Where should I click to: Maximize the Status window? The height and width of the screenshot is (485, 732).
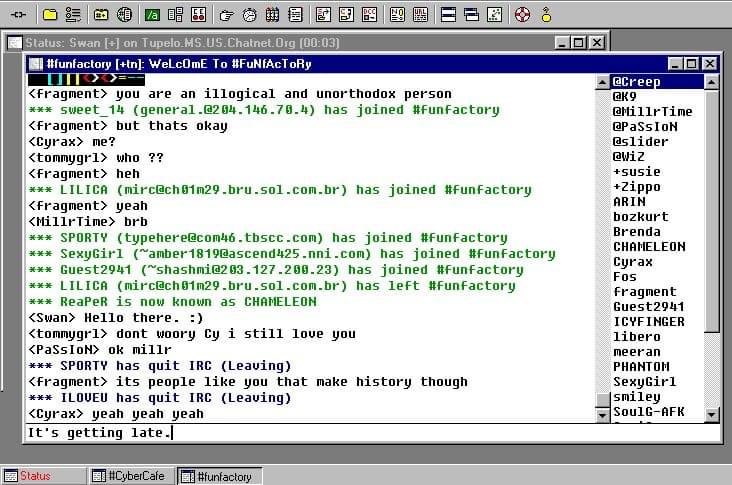tap(578, 42)
